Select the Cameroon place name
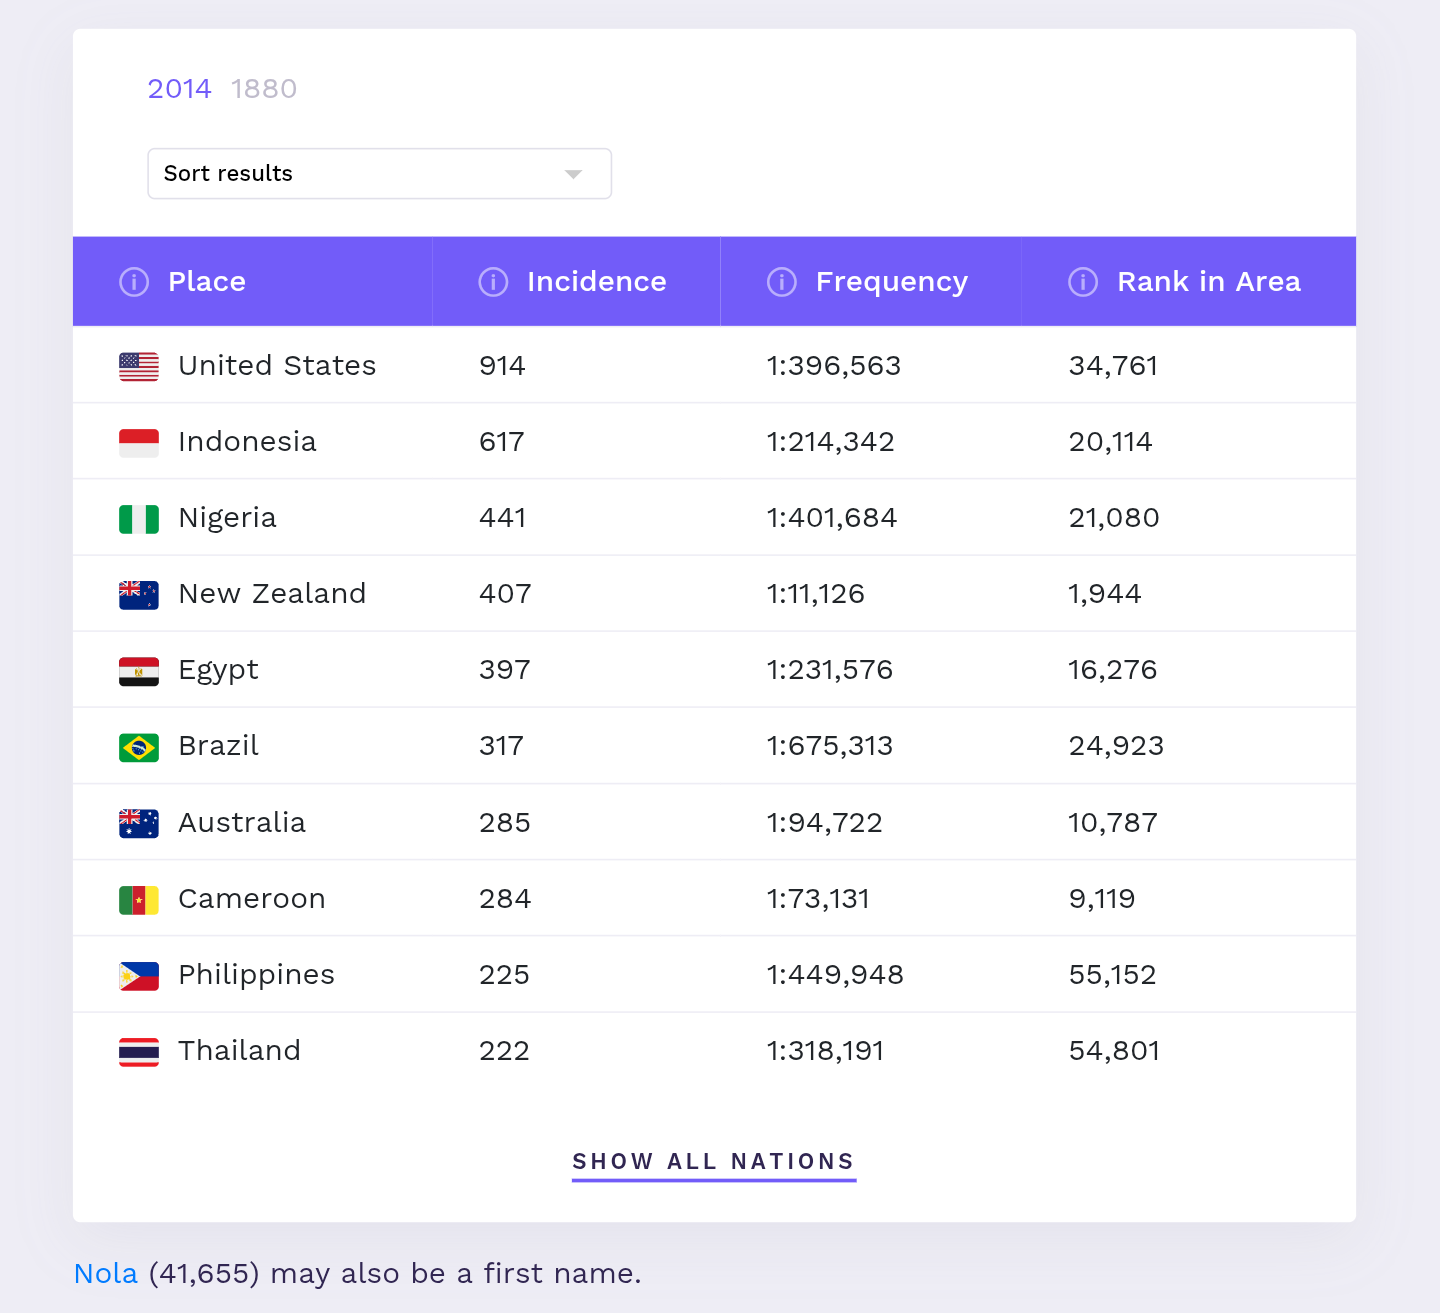This screenshot has height=1313, width=1440. tap(252, 899)
